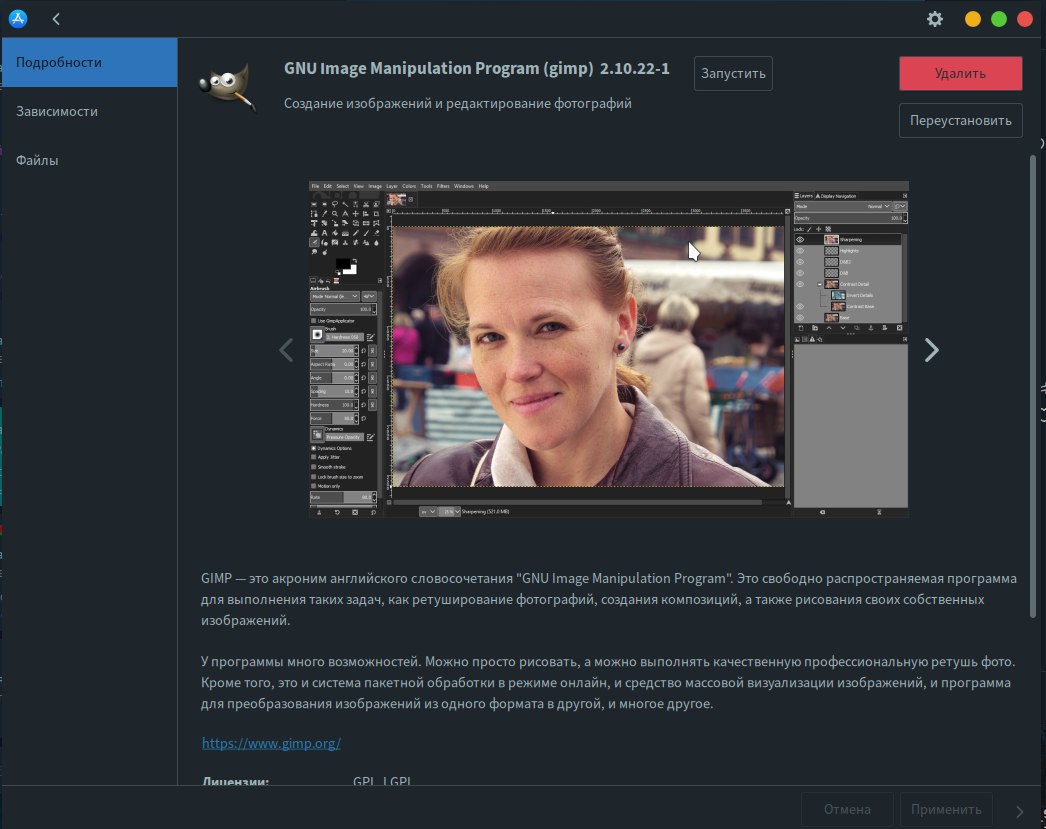Viewport: 1046px width, 829px height.
Task: Click the Переустановить button
Action: coord(960,121)
